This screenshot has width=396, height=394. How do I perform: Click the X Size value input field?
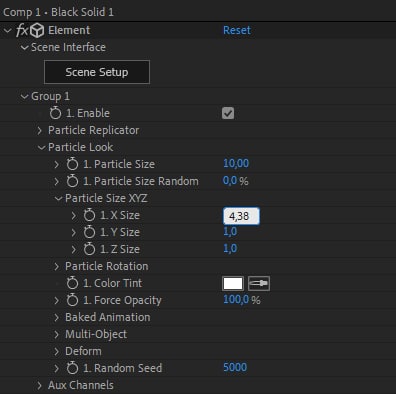coord(241,216)
